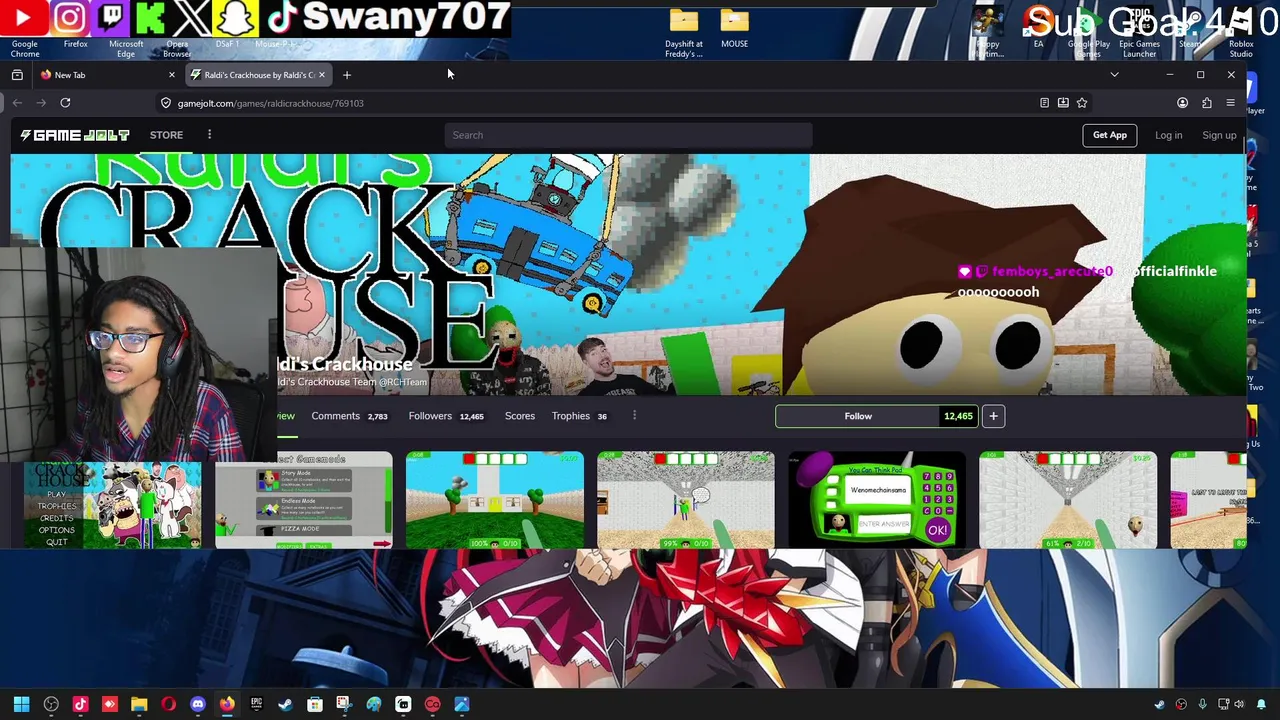Open Steam from the taskbar
Image resolution: width=1280 pixels, height=720 pixels.
click(x=285, y=704)
